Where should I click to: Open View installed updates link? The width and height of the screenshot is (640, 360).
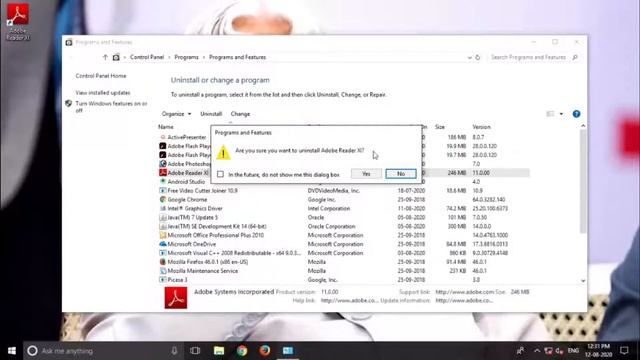103,93
